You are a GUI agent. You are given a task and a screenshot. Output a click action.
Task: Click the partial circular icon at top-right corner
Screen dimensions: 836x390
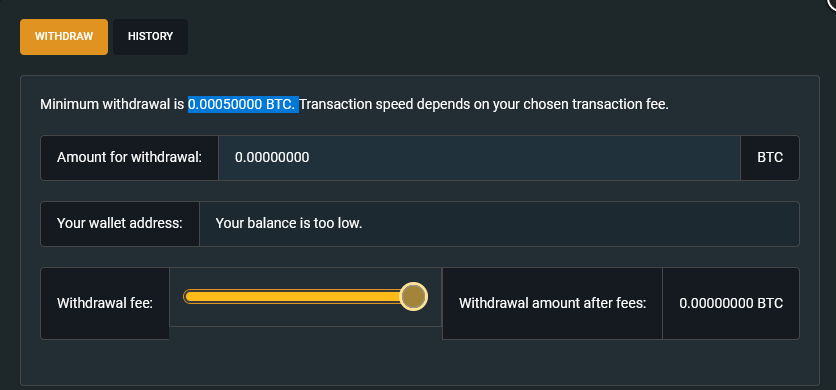coord(831,3)
